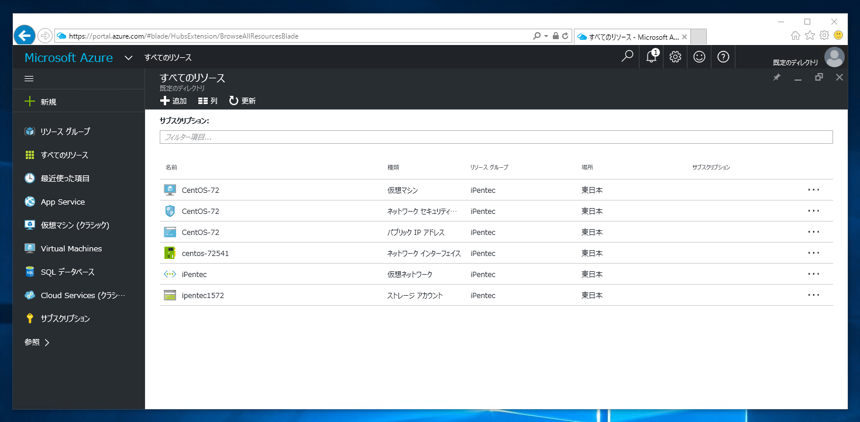Viewport: 860px width, 422px height.
Task: Open Virtual Machines in sidebar
Action: point(63,249)
